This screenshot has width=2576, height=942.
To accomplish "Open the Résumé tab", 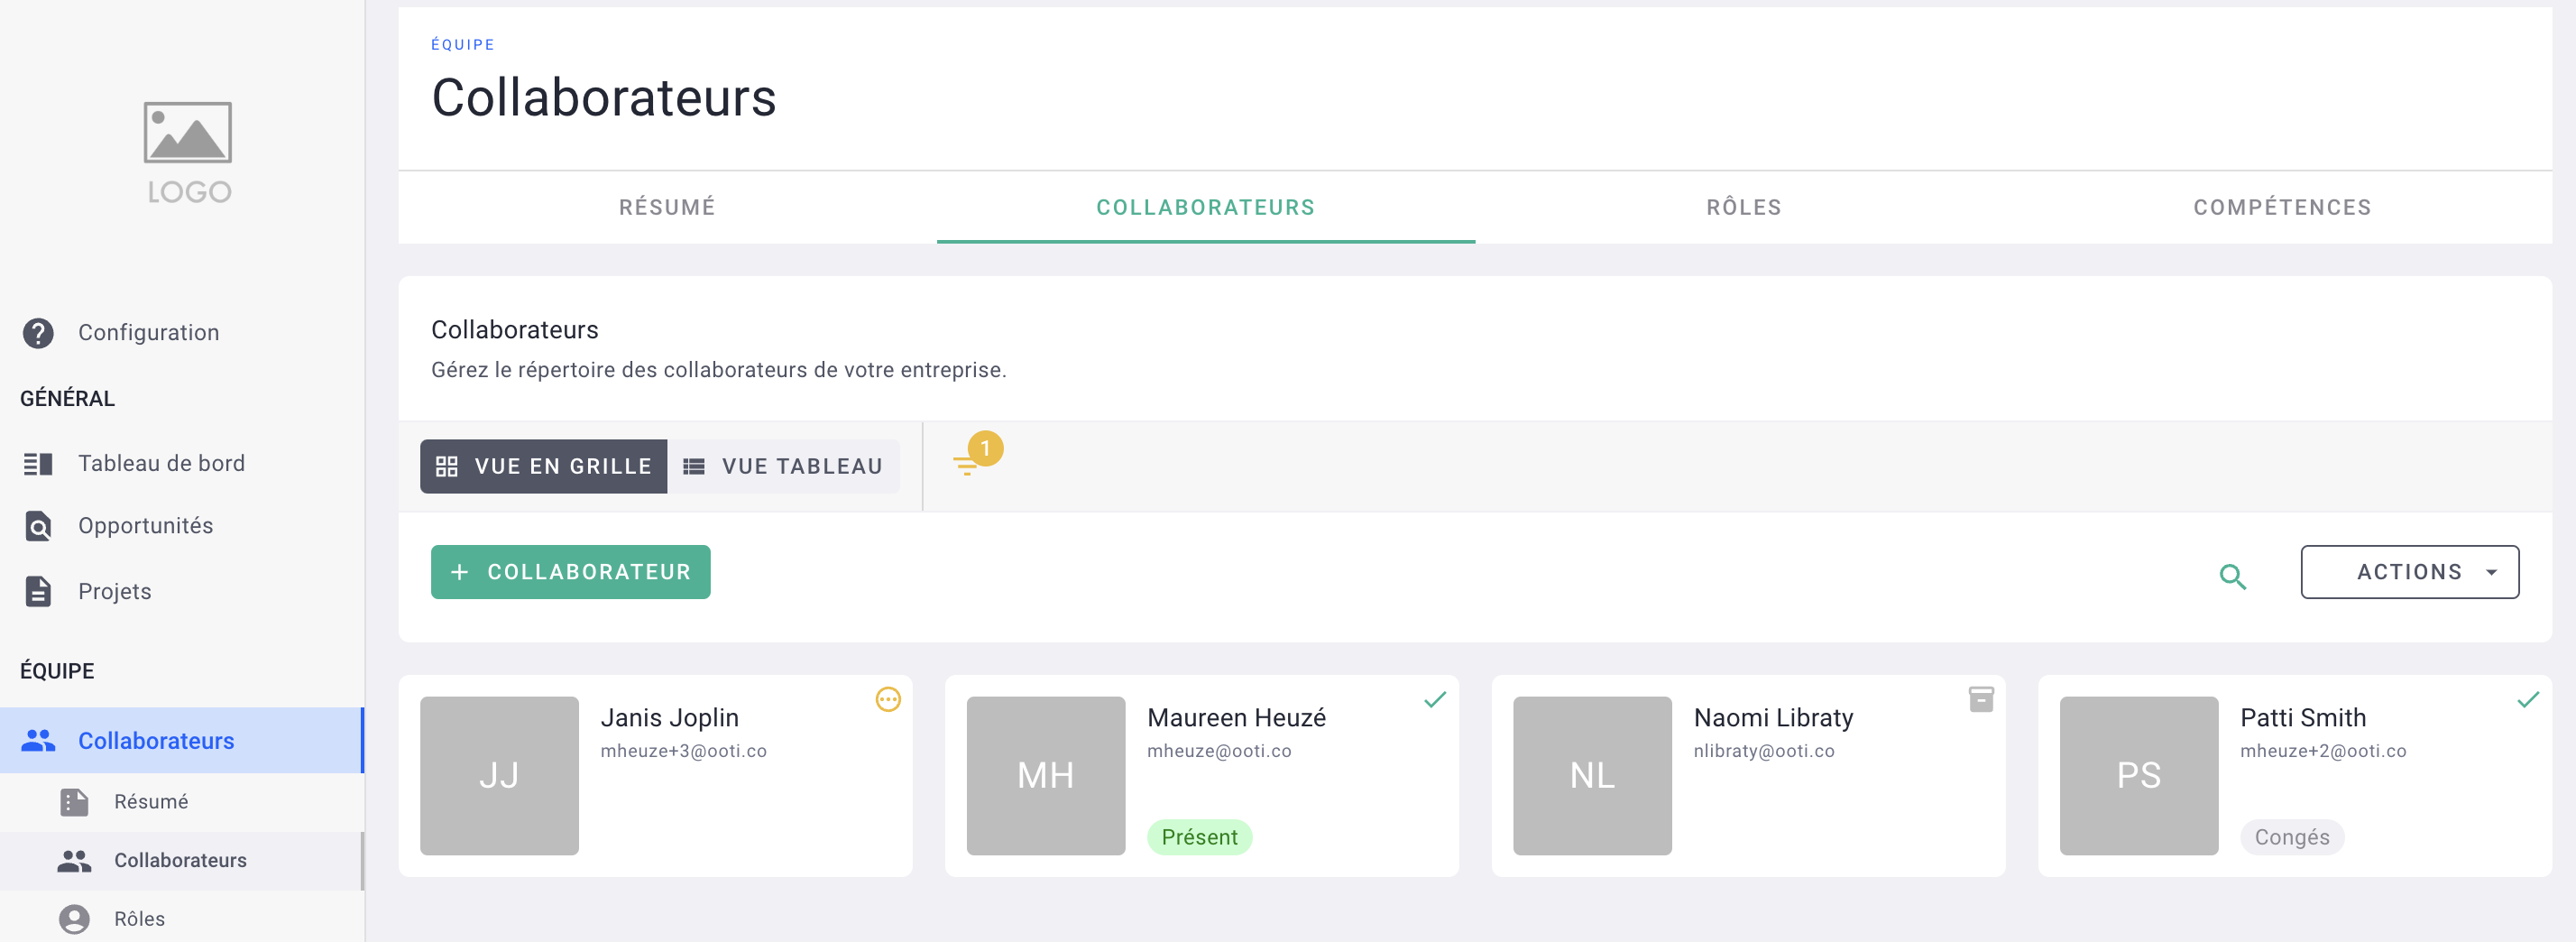I will click(x=667, y=207).
